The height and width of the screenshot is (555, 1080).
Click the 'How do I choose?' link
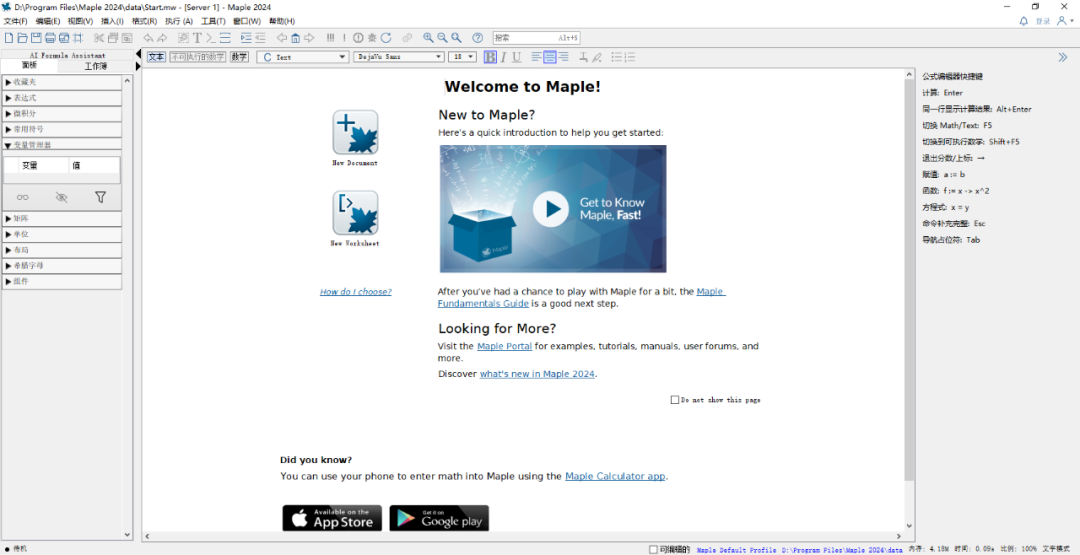pos(355,292)
